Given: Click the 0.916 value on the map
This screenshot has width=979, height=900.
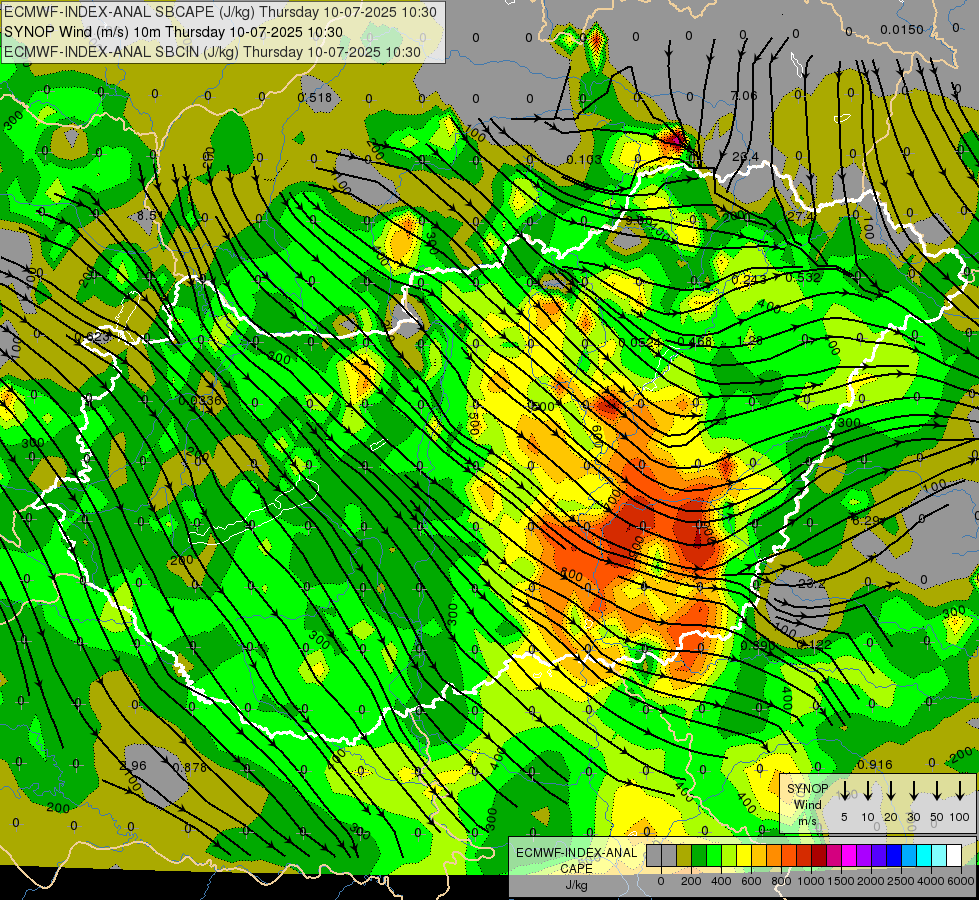Looking at the screenshot, I should pos(875,764).
